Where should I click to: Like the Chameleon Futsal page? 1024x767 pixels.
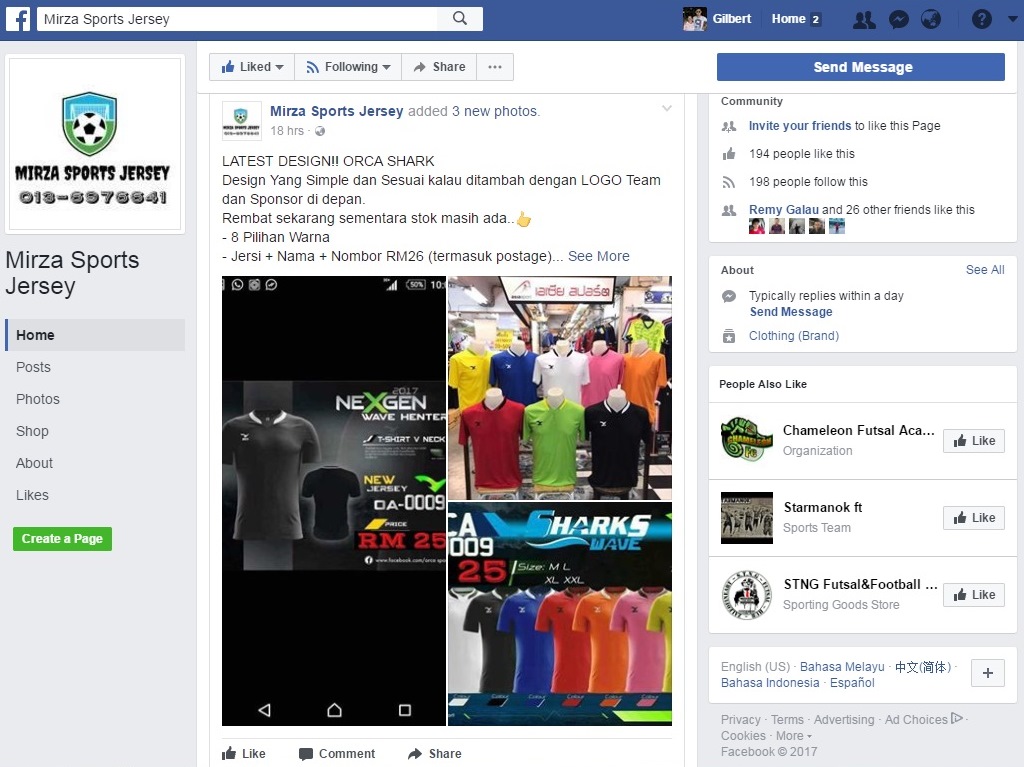tap(974, 441)
